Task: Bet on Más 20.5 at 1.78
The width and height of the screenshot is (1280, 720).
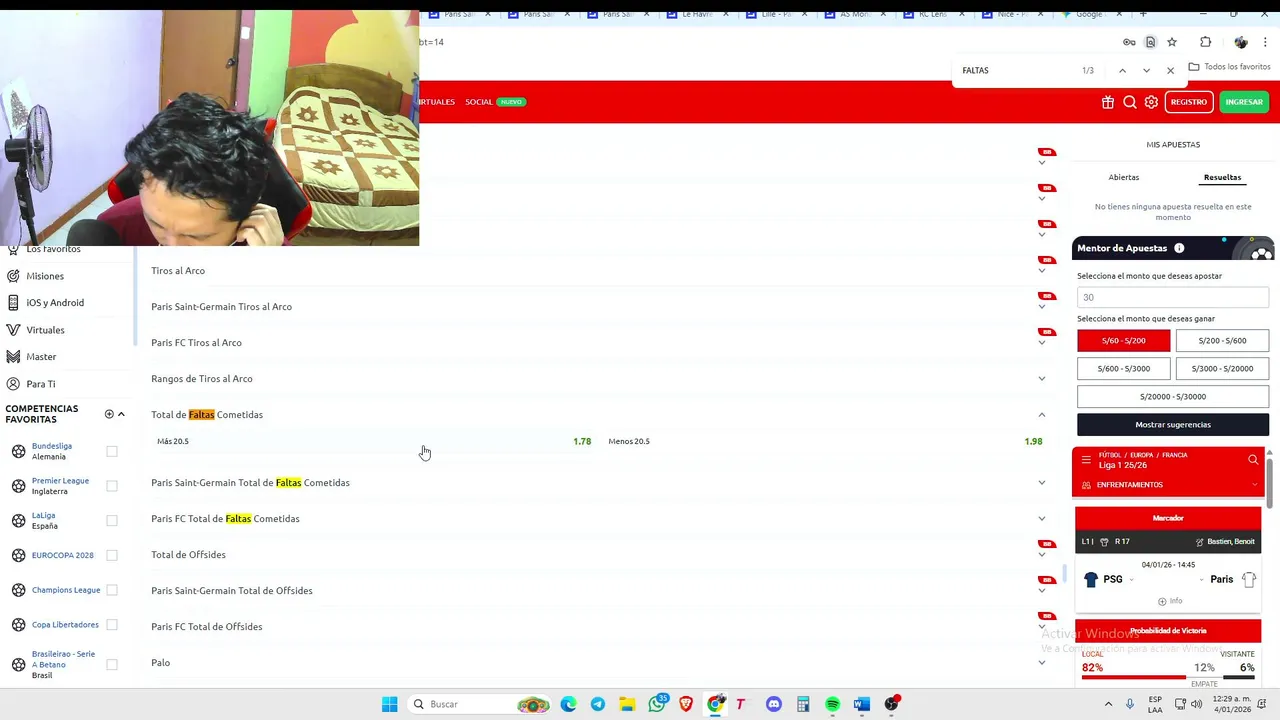Action: [x=374, y=441]
